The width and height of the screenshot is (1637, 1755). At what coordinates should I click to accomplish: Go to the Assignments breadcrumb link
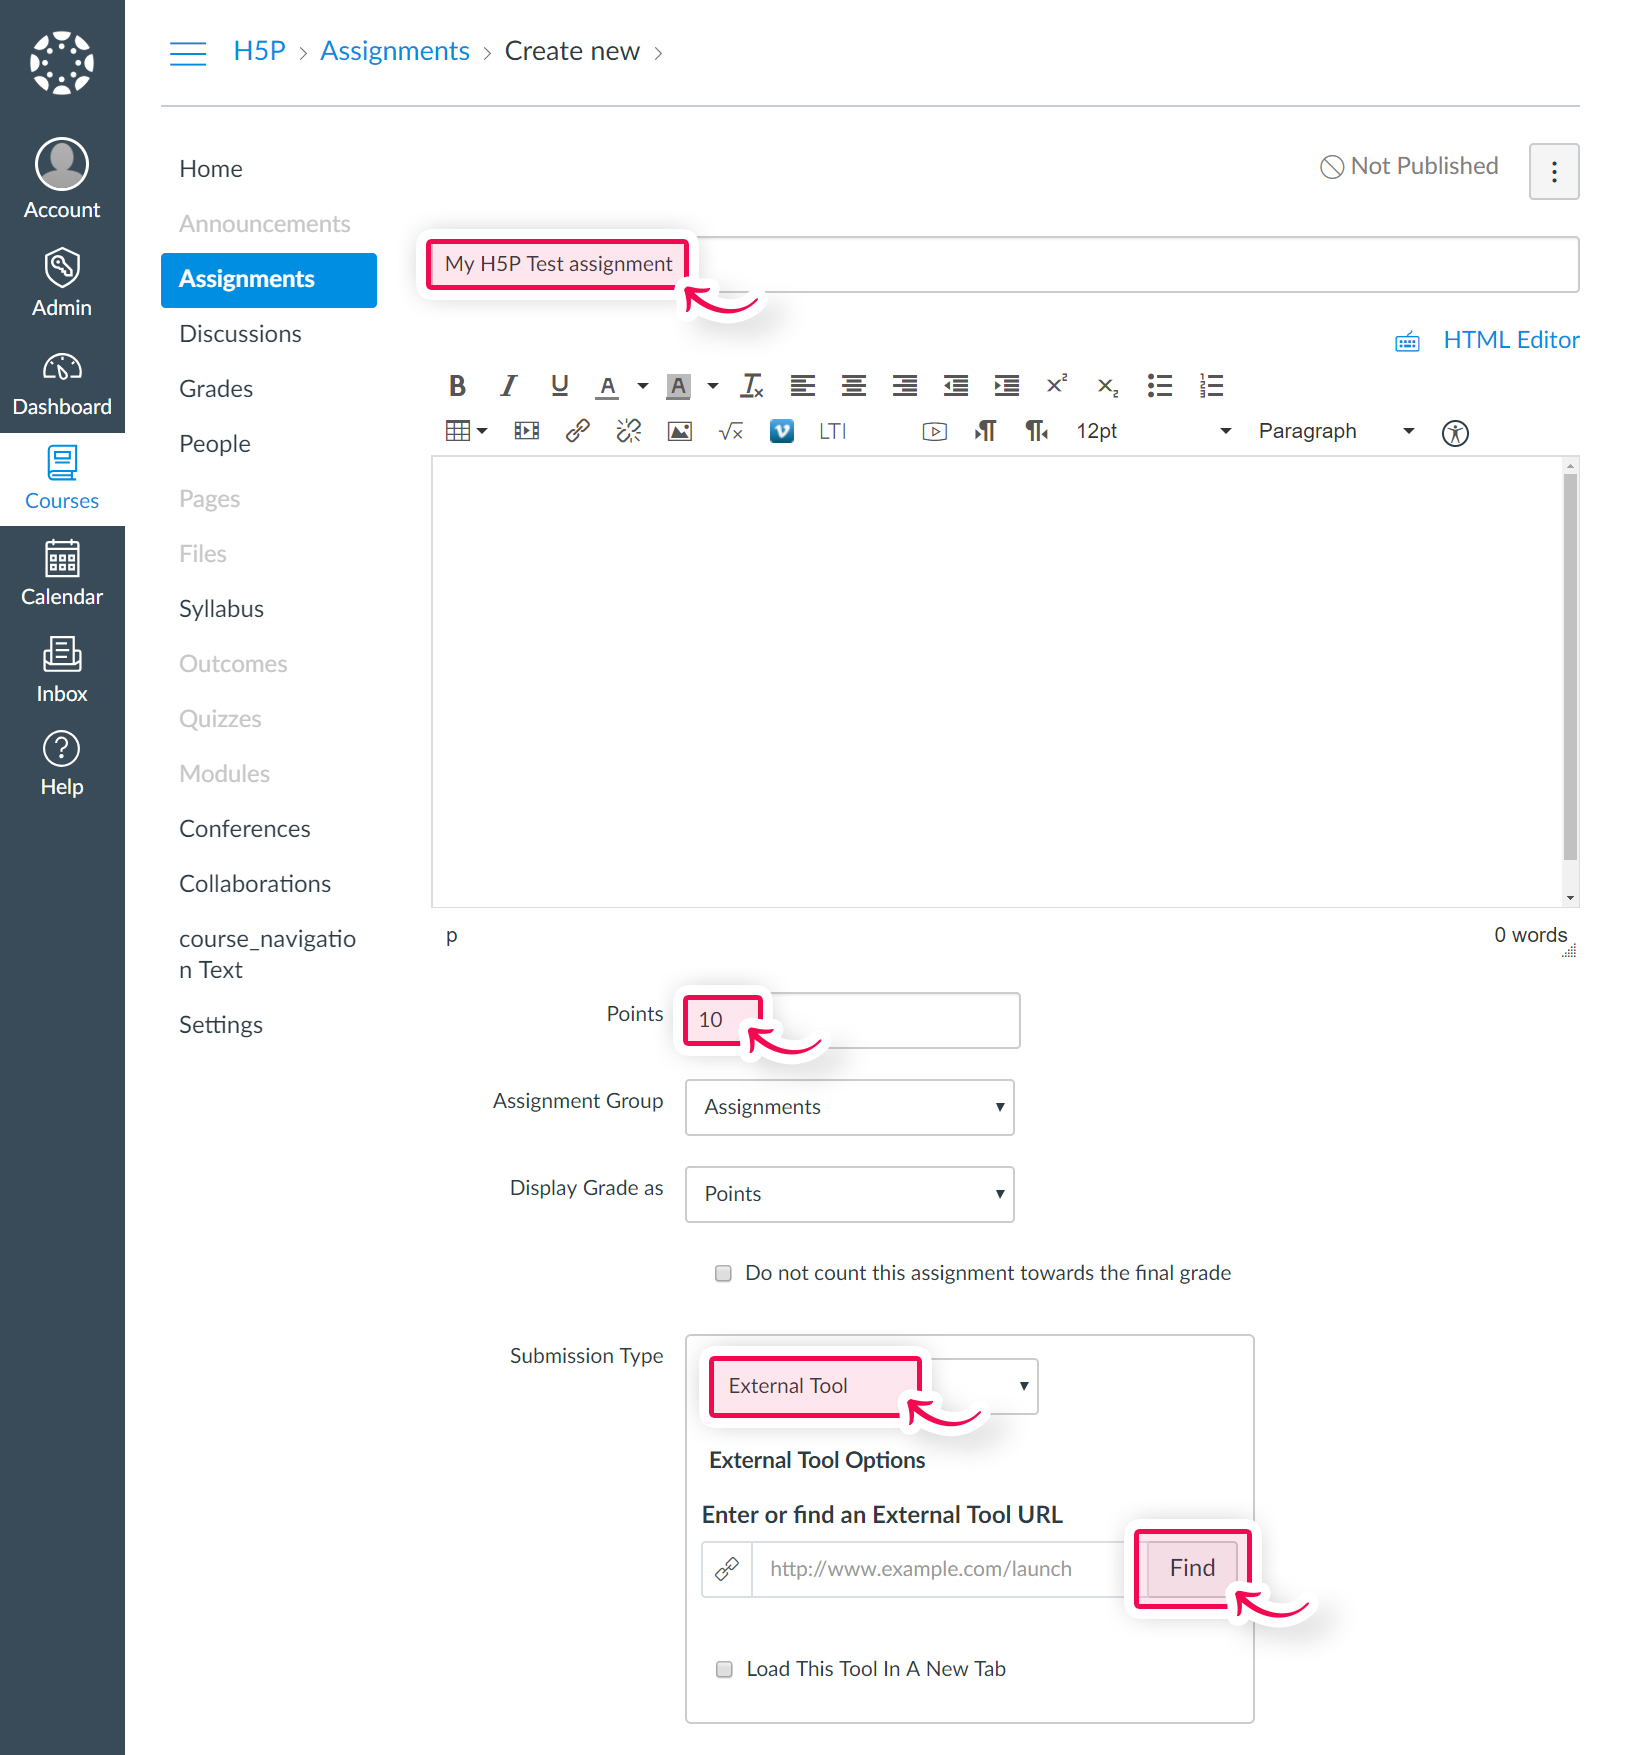coord(395,51)
